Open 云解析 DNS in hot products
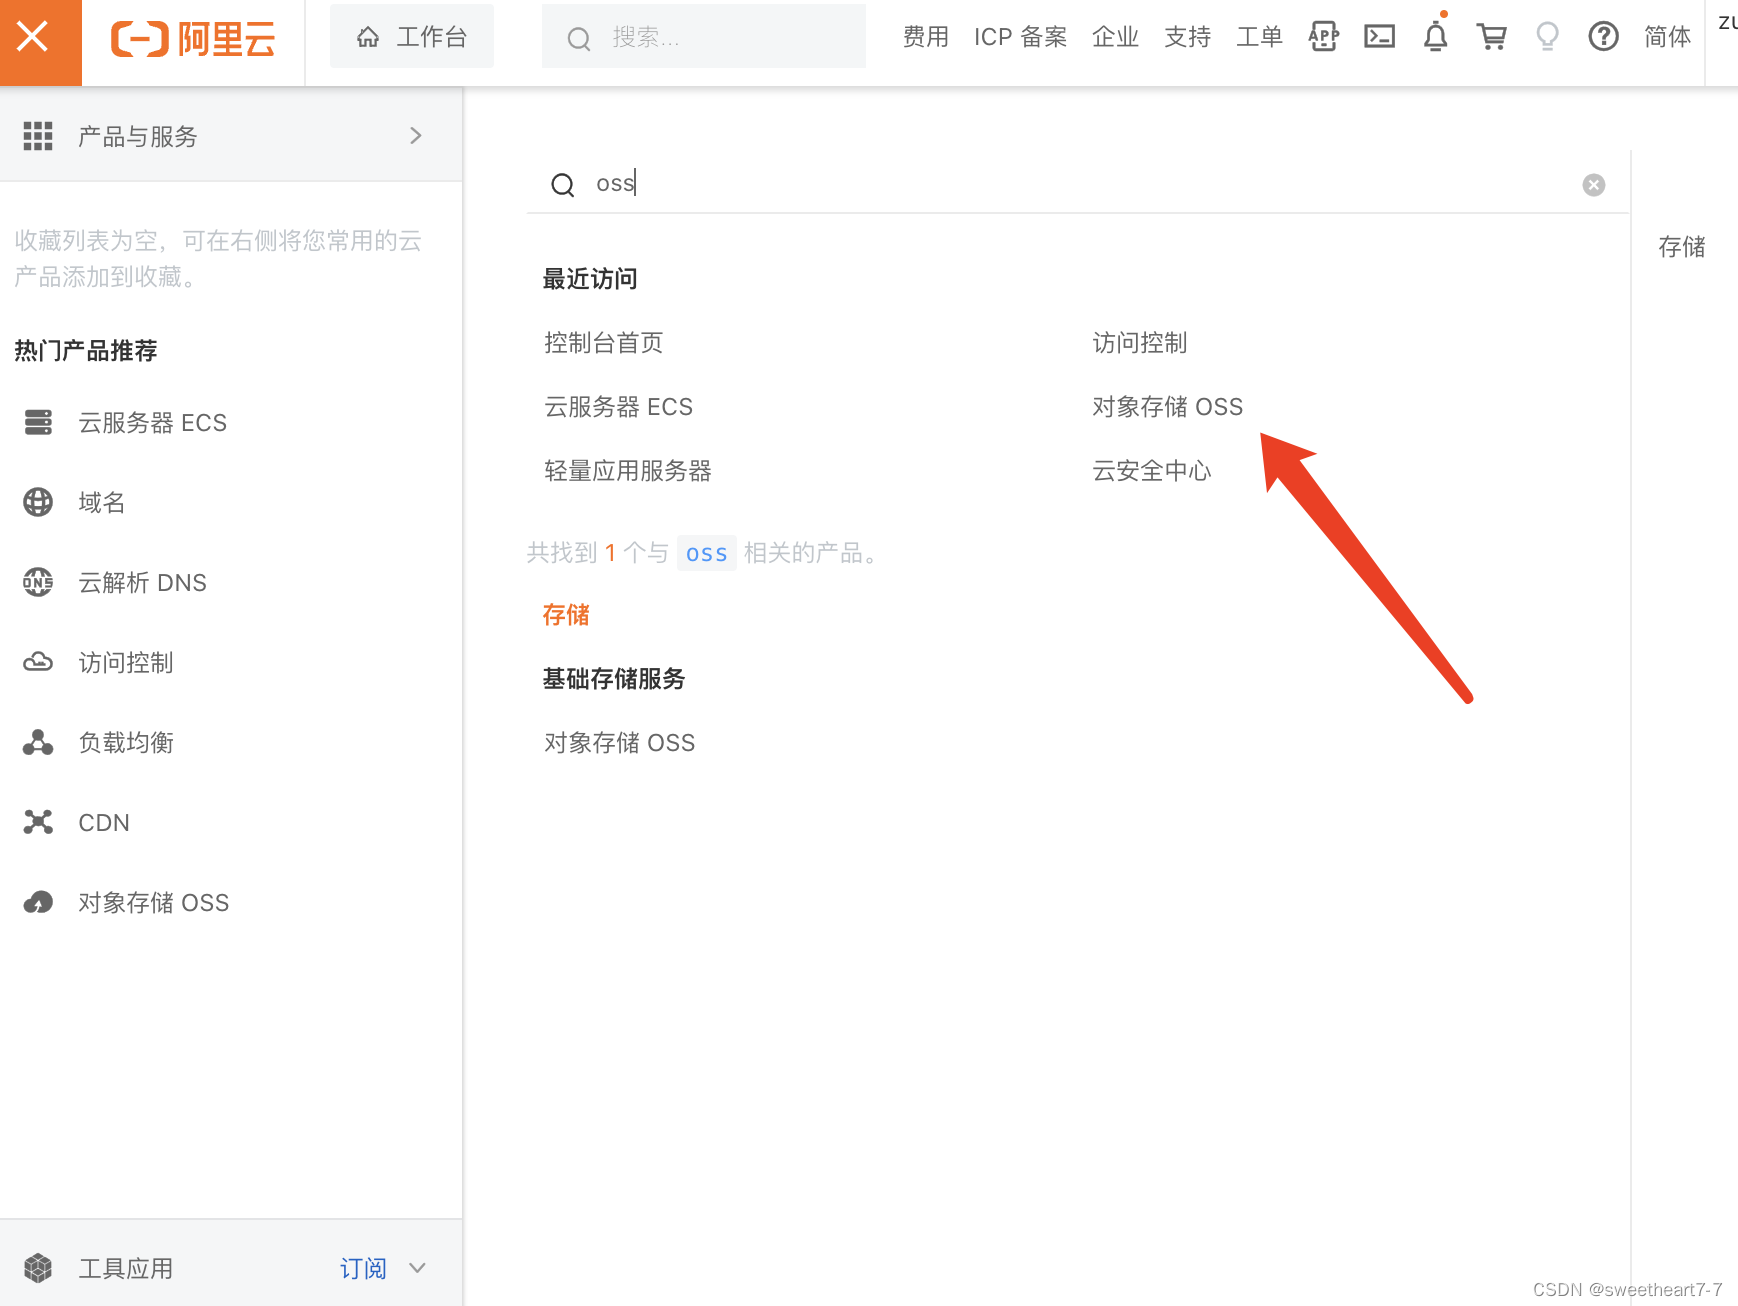The image size is (1738, 1306). point(143,583)
